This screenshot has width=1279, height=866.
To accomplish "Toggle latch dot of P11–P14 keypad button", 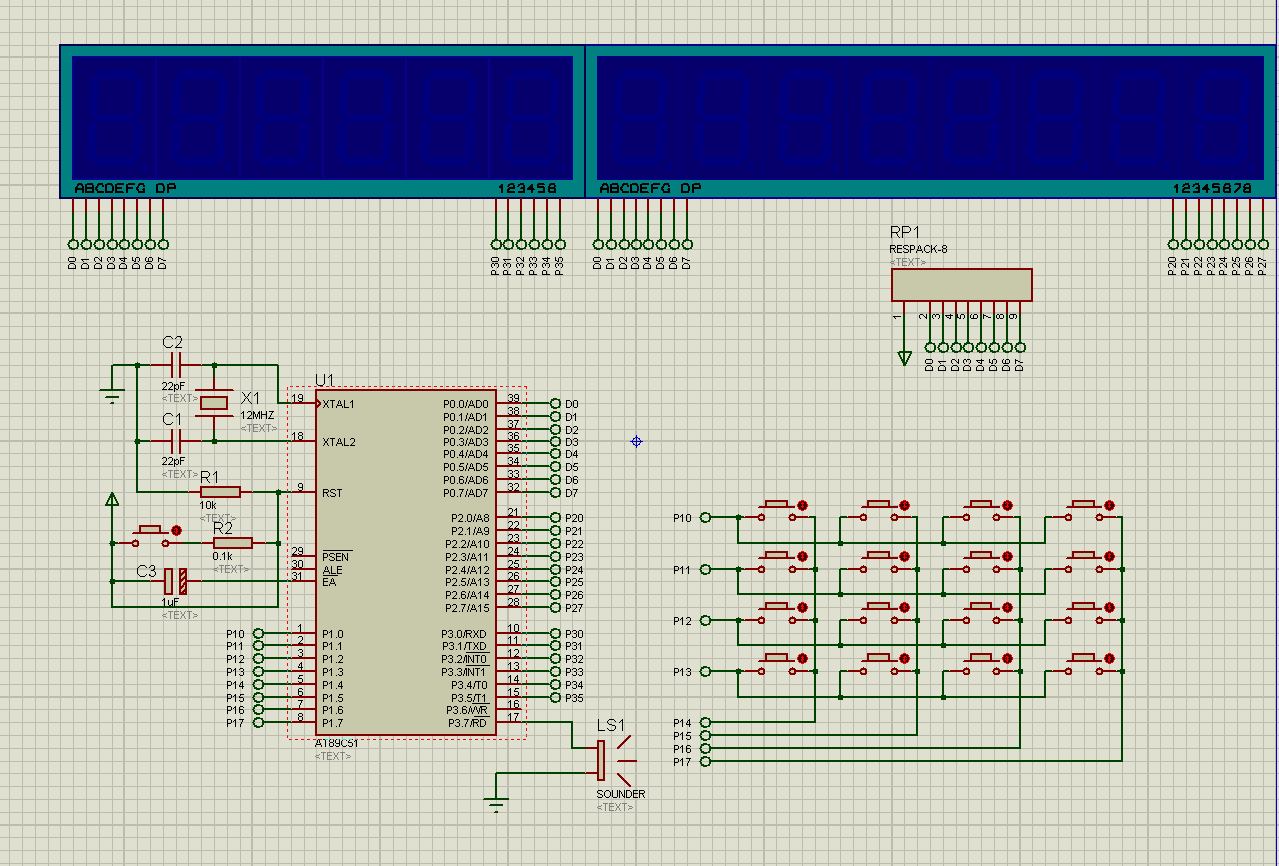I will [802, 557].
